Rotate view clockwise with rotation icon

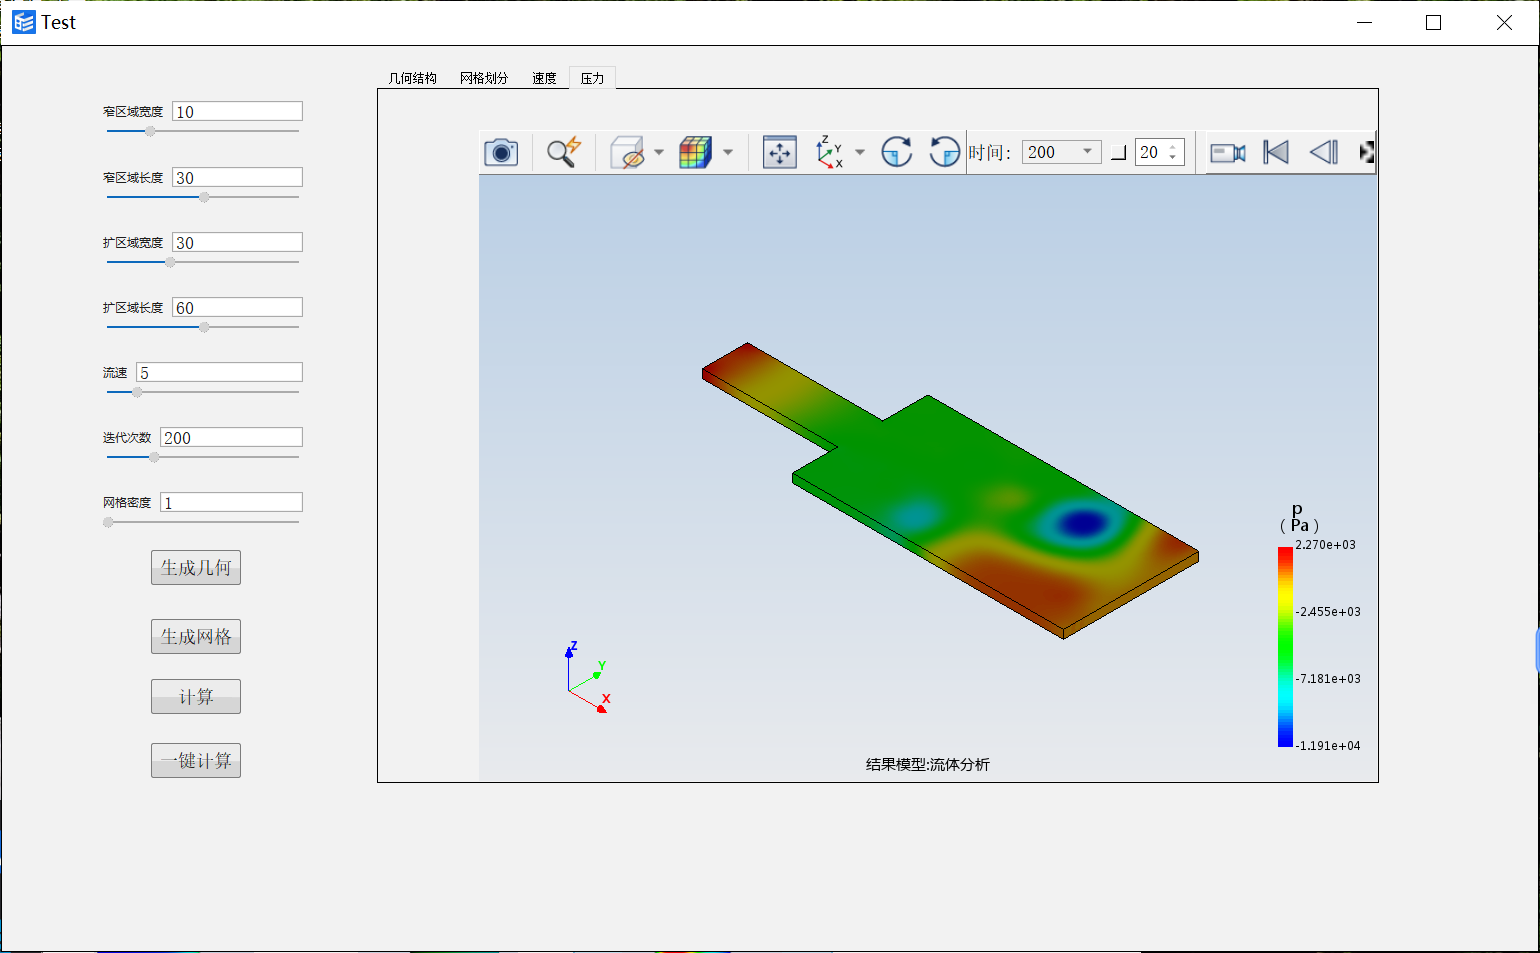pyautogui.click(x=897, y=152)
